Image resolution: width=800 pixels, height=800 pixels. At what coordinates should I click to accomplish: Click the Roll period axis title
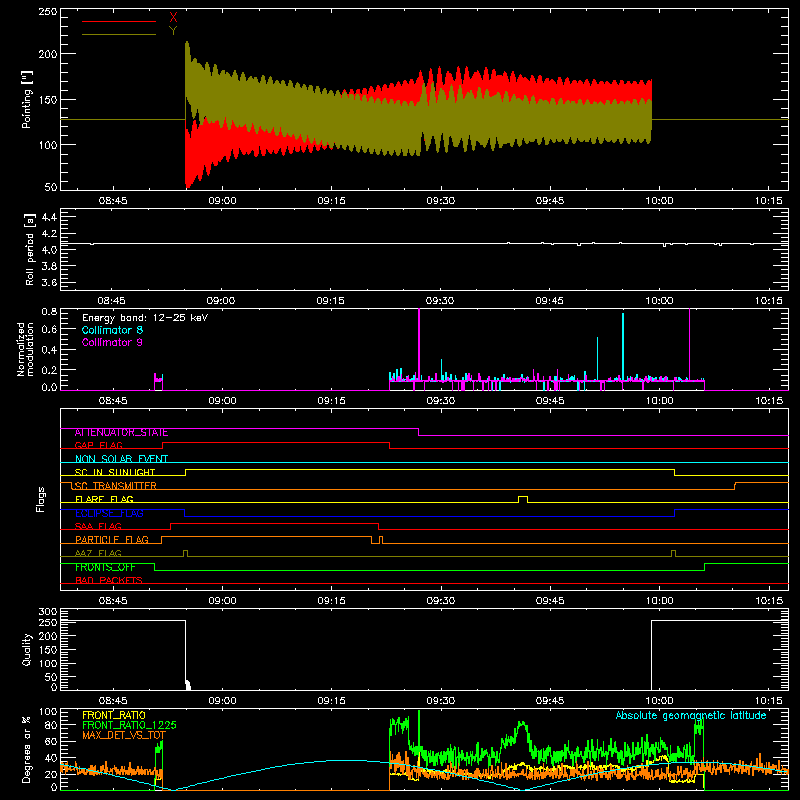tap(29, 249)
